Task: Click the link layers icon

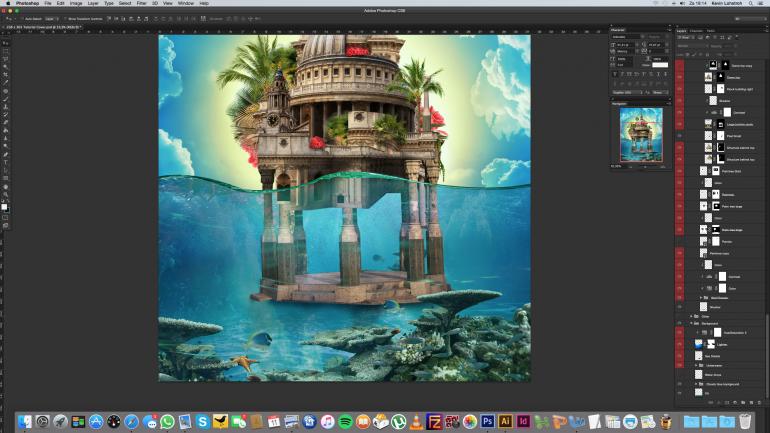Action: tap(711, 403)
